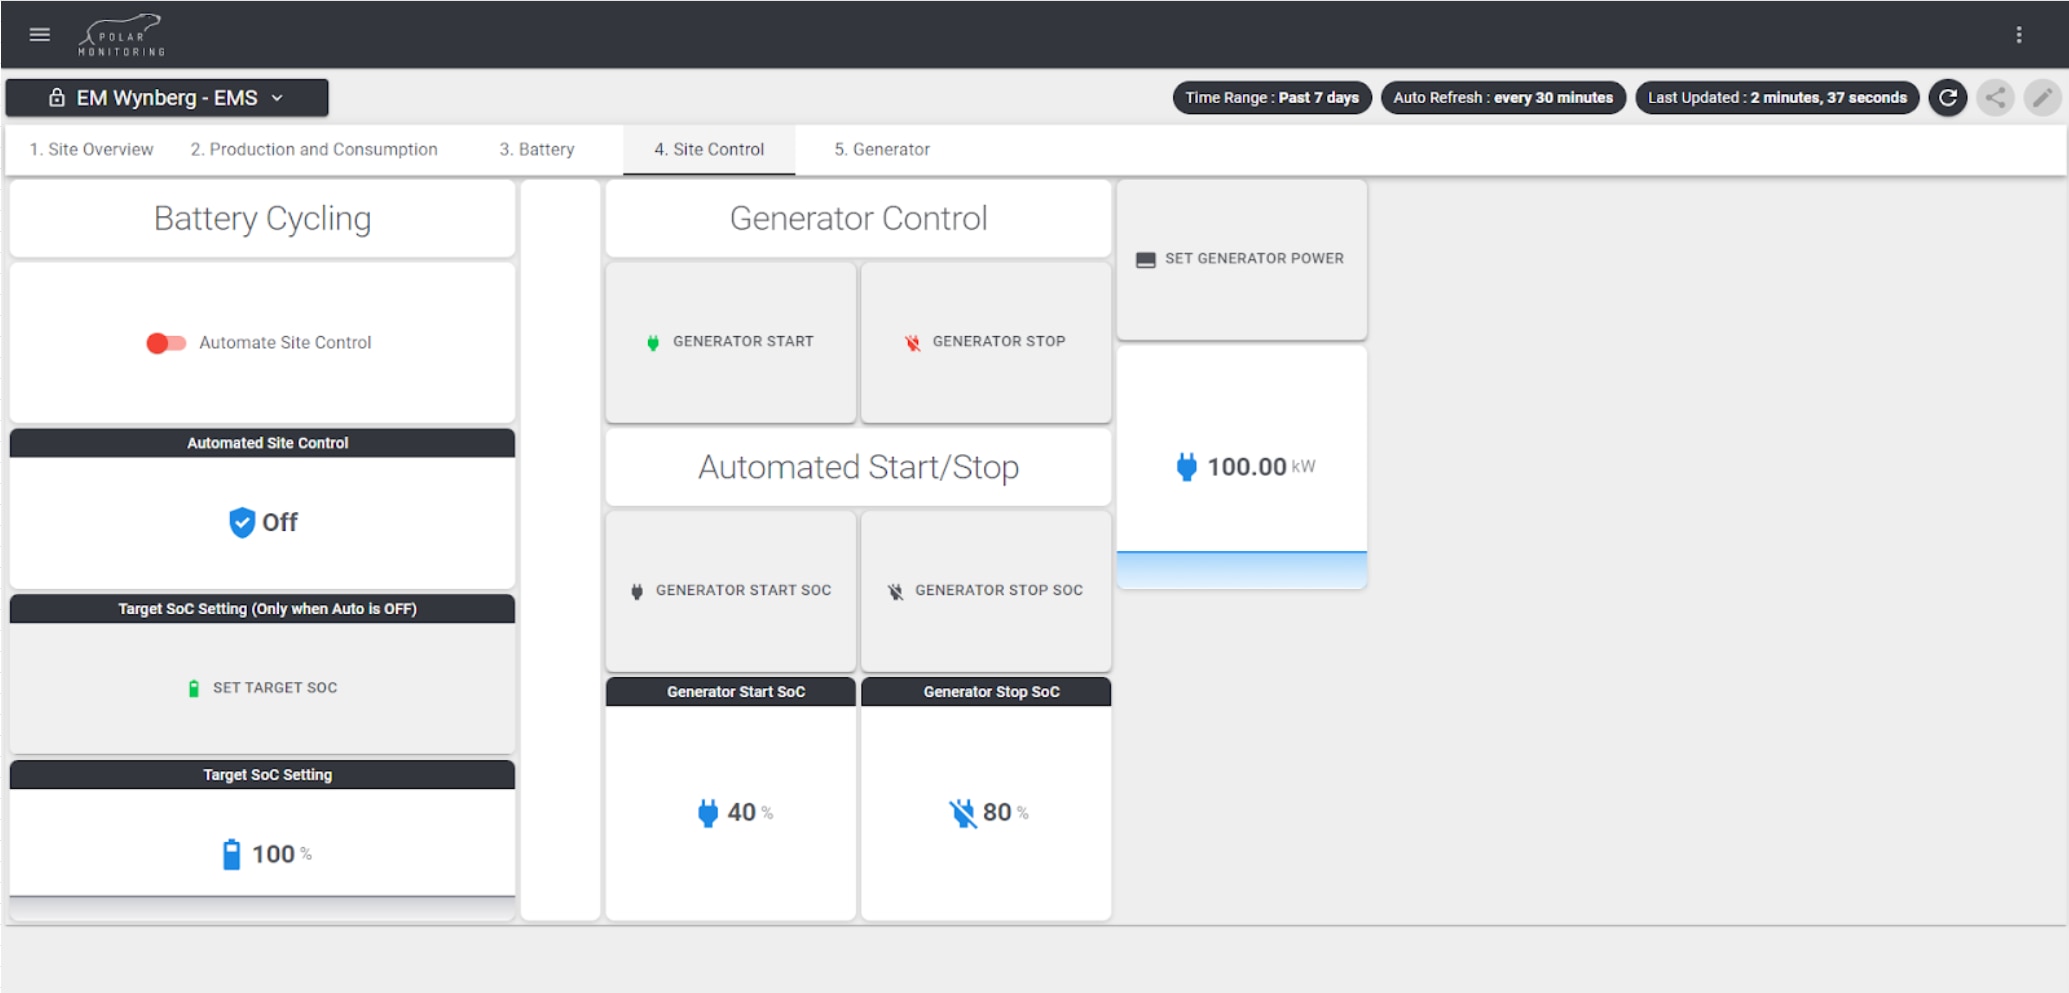Click the Set Generator Power button
This screenshot has width=2069, height=993.
[1241, 259]
